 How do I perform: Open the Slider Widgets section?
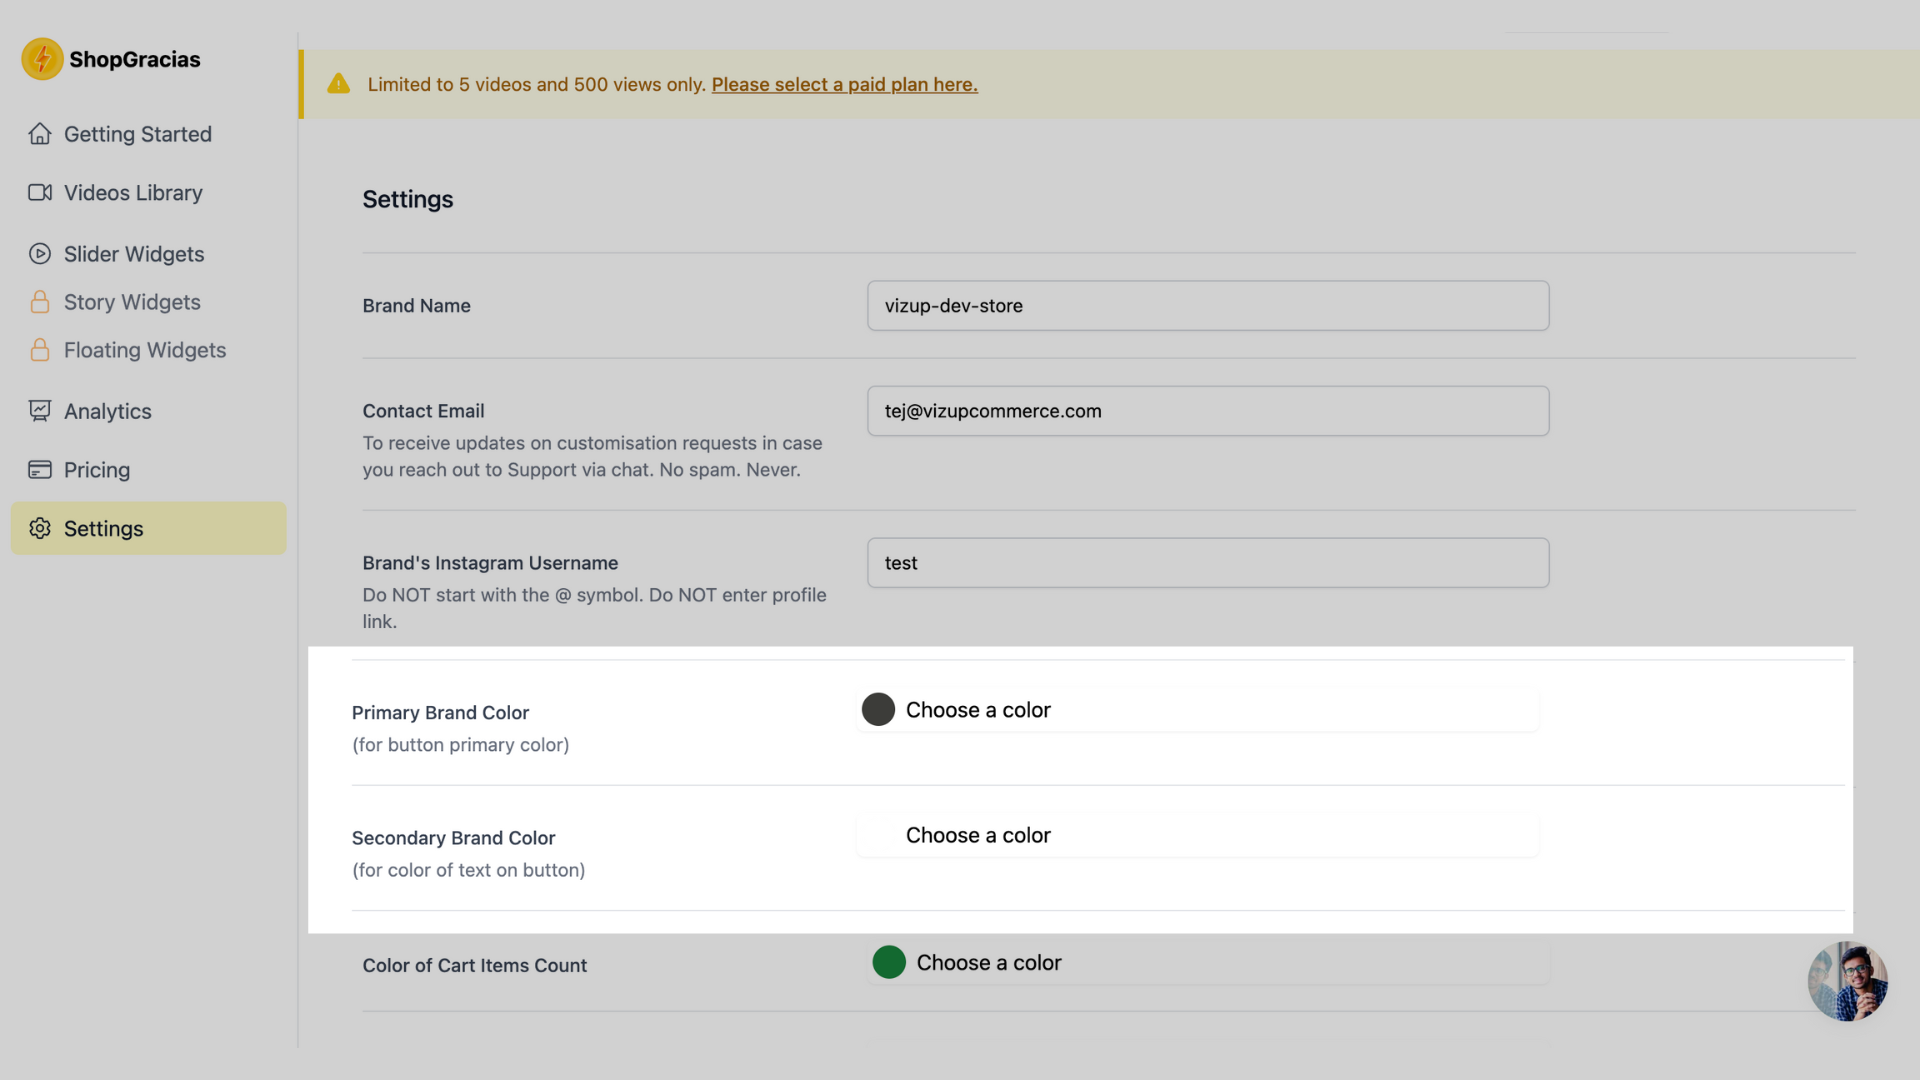[133, 253]
